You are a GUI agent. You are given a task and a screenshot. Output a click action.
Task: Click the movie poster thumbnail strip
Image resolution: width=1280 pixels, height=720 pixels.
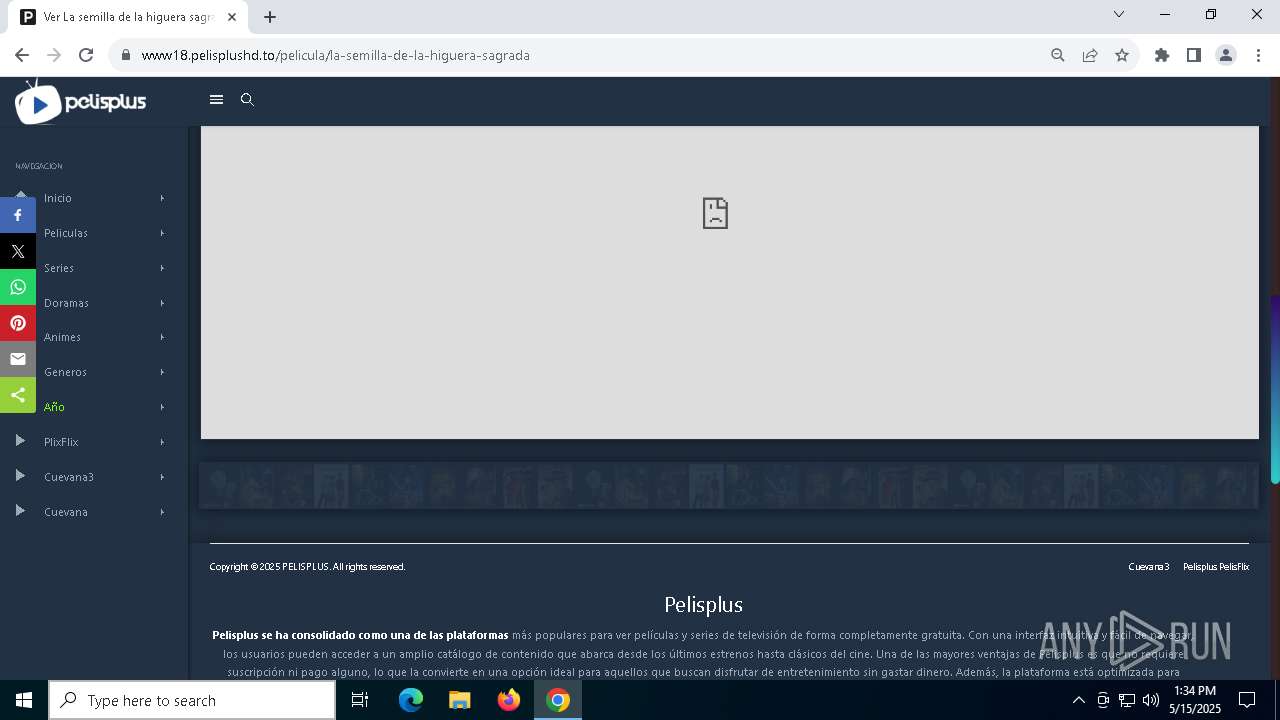tap(729, 486)
